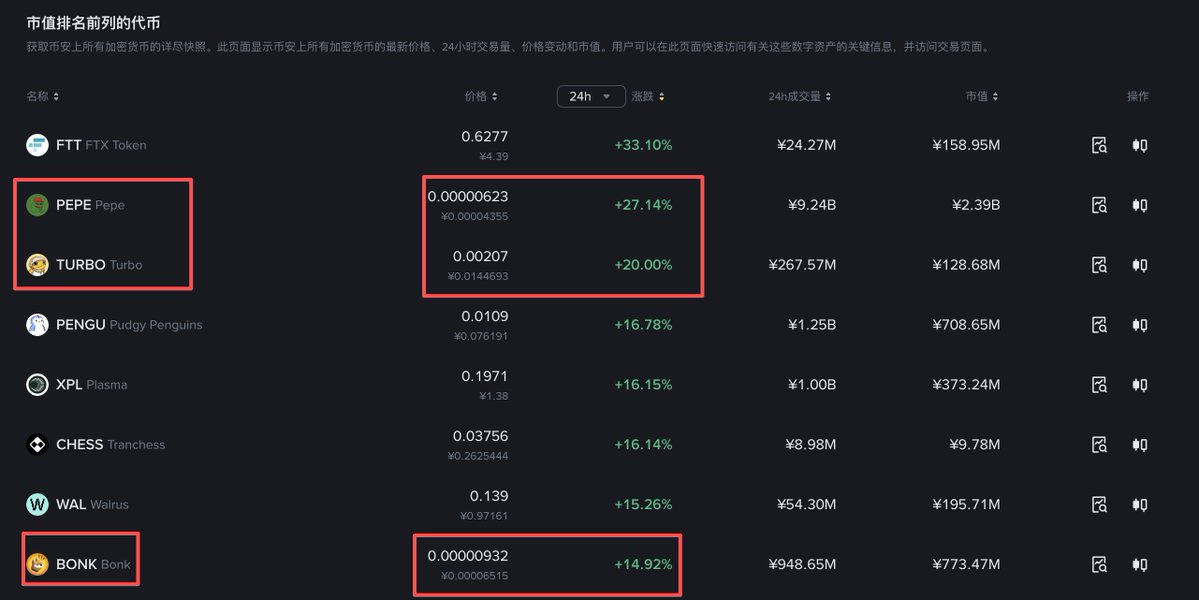Sort by 24h成交量 column header
Image resolution: width=1199 pixels, height=600 pixels.
[x=799, y=97]
